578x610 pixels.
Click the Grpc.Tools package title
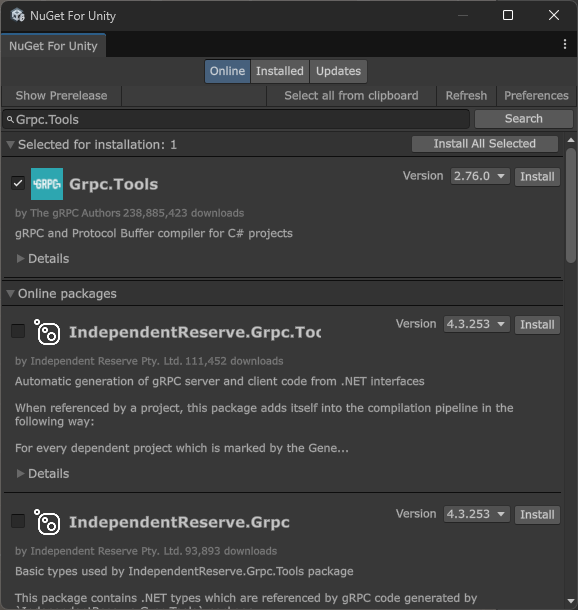[x=114, y=184]
